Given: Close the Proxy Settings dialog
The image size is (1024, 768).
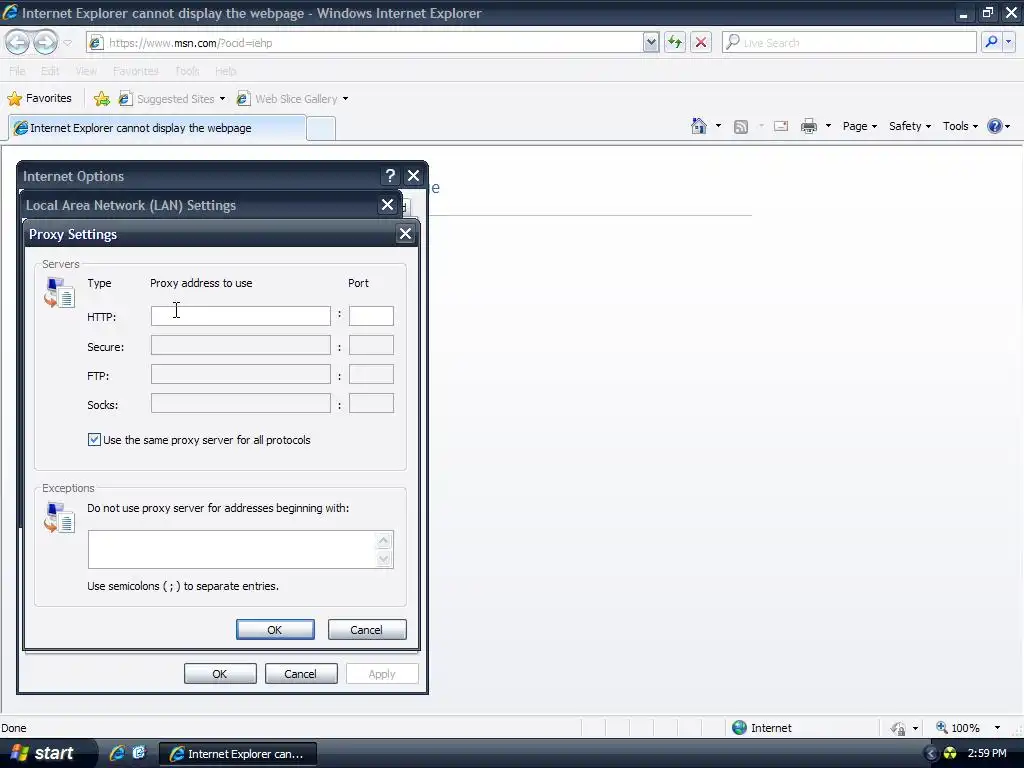Looking at the screenshot, I should point(406,234).
